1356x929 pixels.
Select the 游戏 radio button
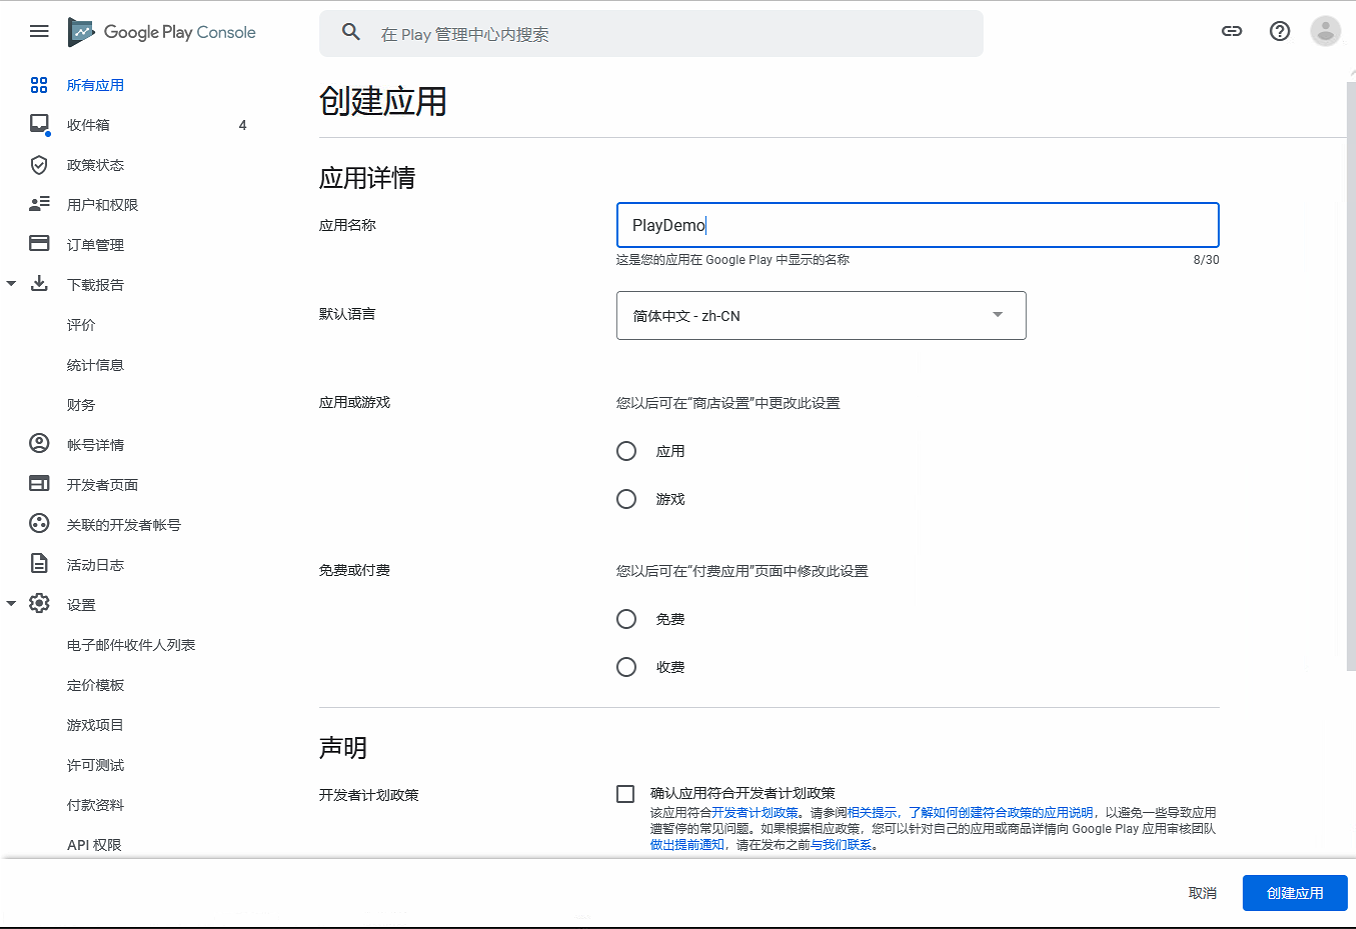click(x=626, y=499)
